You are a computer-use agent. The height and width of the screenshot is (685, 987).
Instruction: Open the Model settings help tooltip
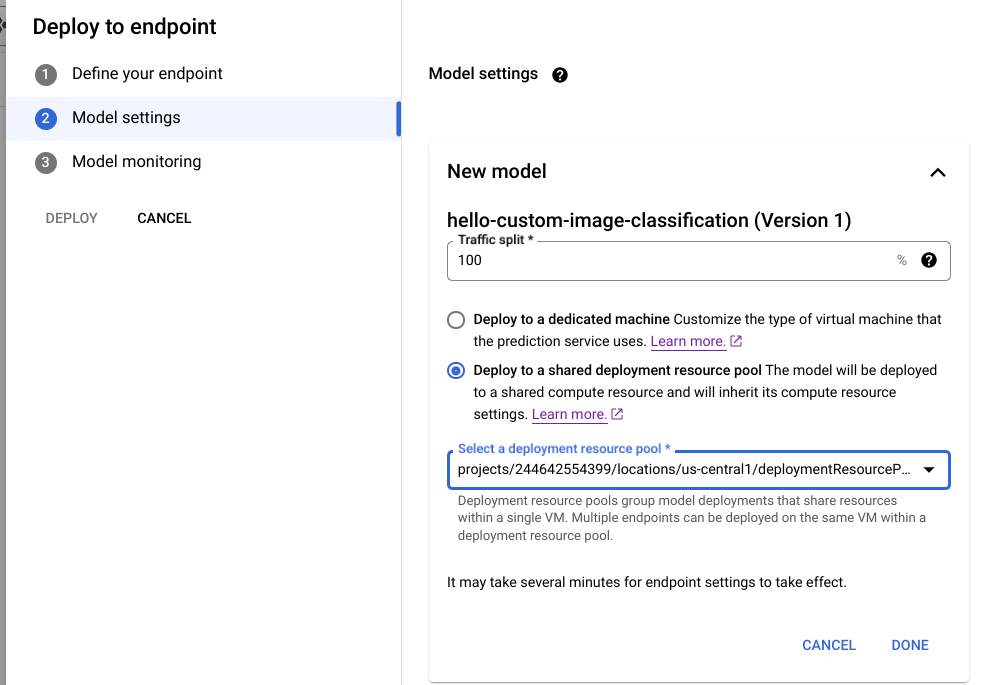click(560, 74)
